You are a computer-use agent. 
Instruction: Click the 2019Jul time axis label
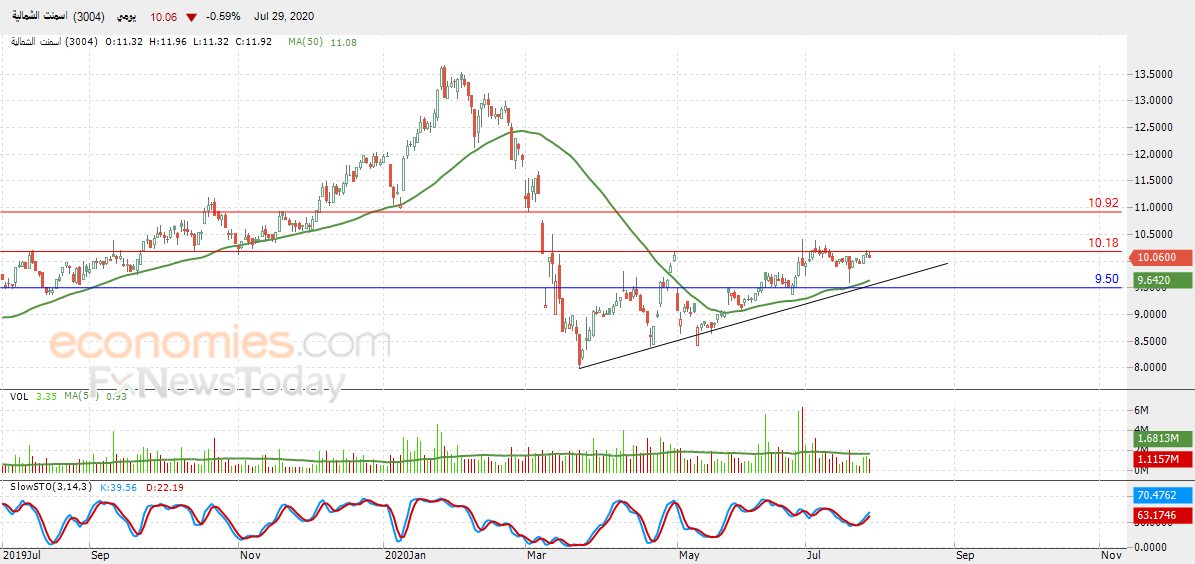click(23, 556)
